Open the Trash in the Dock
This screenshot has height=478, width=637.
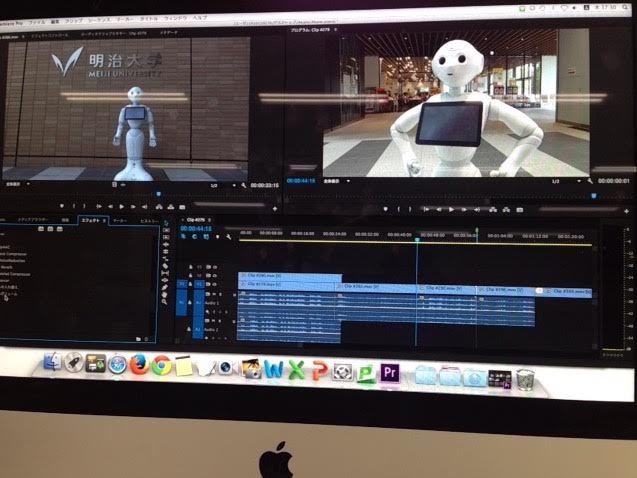pos(526,378)
